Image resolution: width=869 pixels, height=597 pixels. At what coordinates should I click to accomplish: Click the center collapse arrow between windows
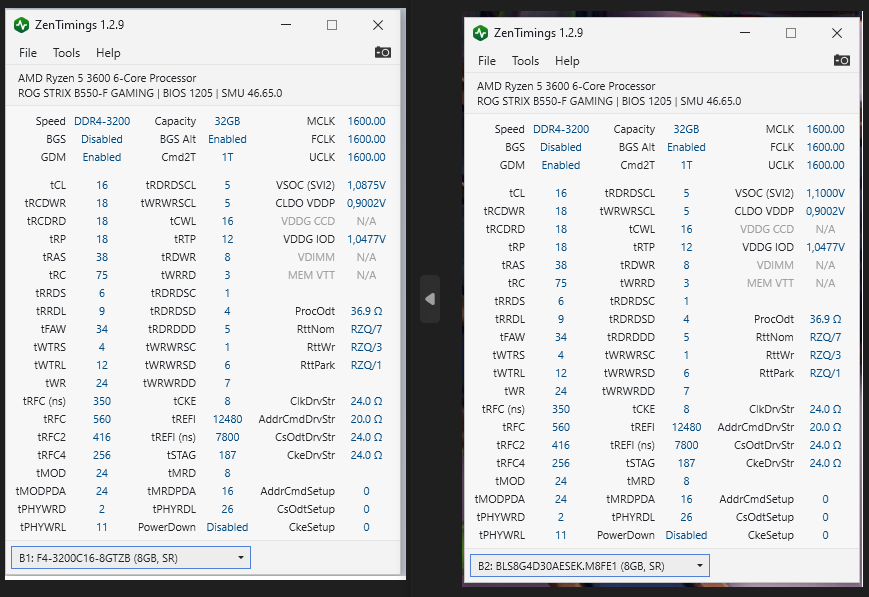click(x=430, y=299)
